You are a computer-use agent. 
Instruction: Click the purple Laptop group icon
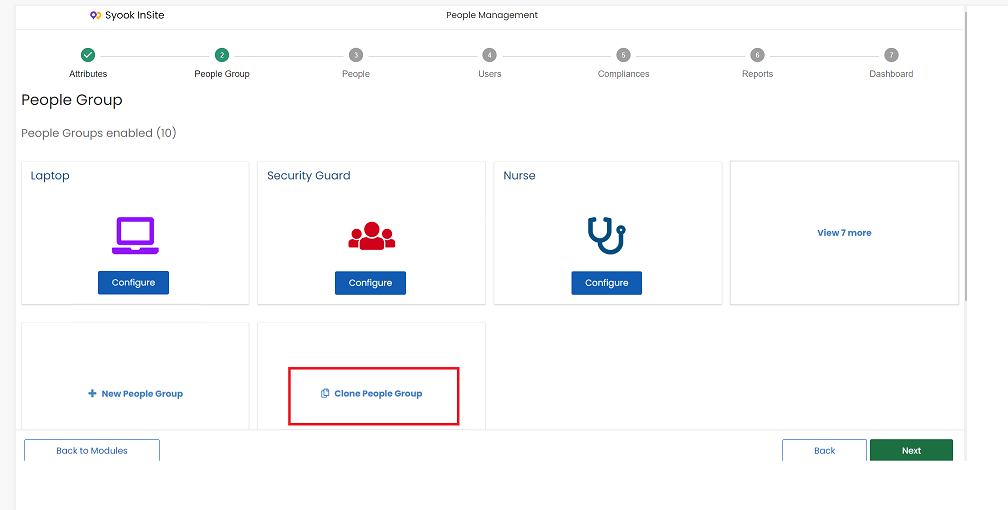click(x=135, y=236)
